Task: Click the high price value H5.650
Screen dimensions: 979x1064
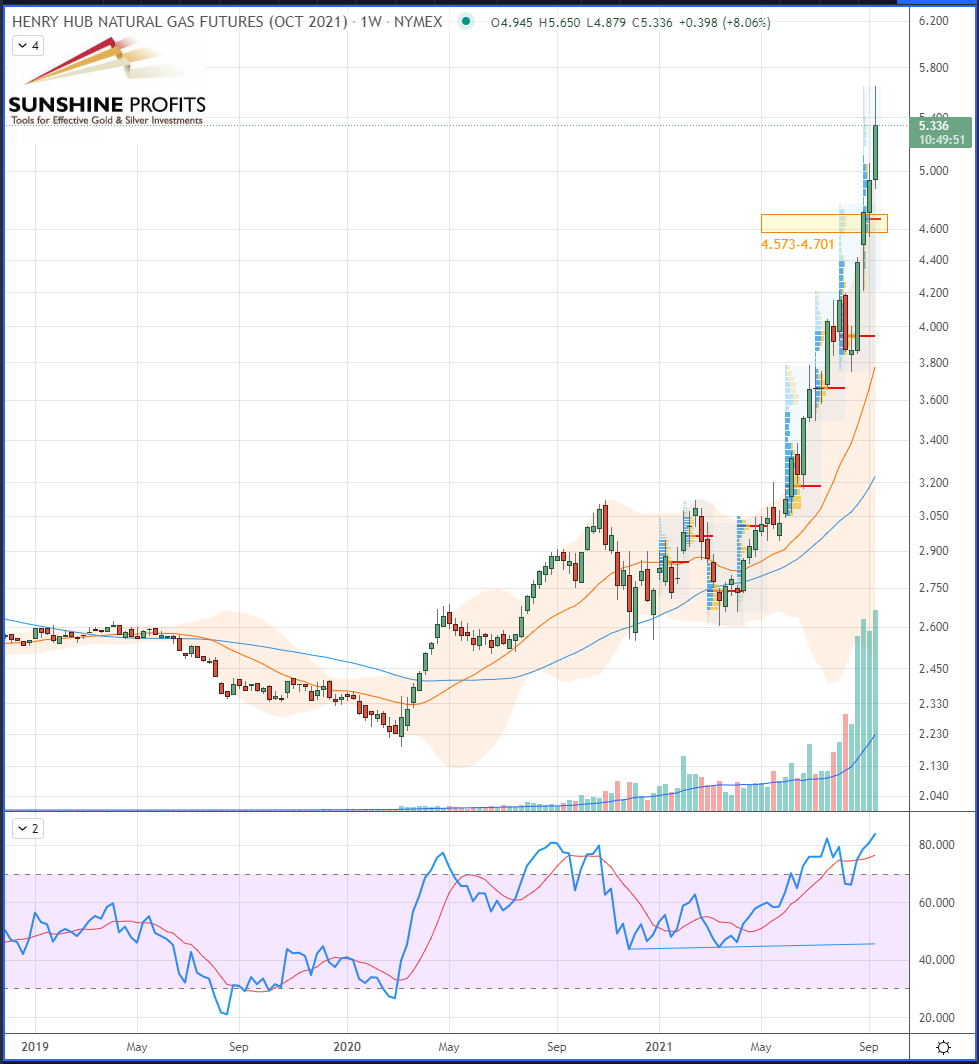Action: pos(559,22)
